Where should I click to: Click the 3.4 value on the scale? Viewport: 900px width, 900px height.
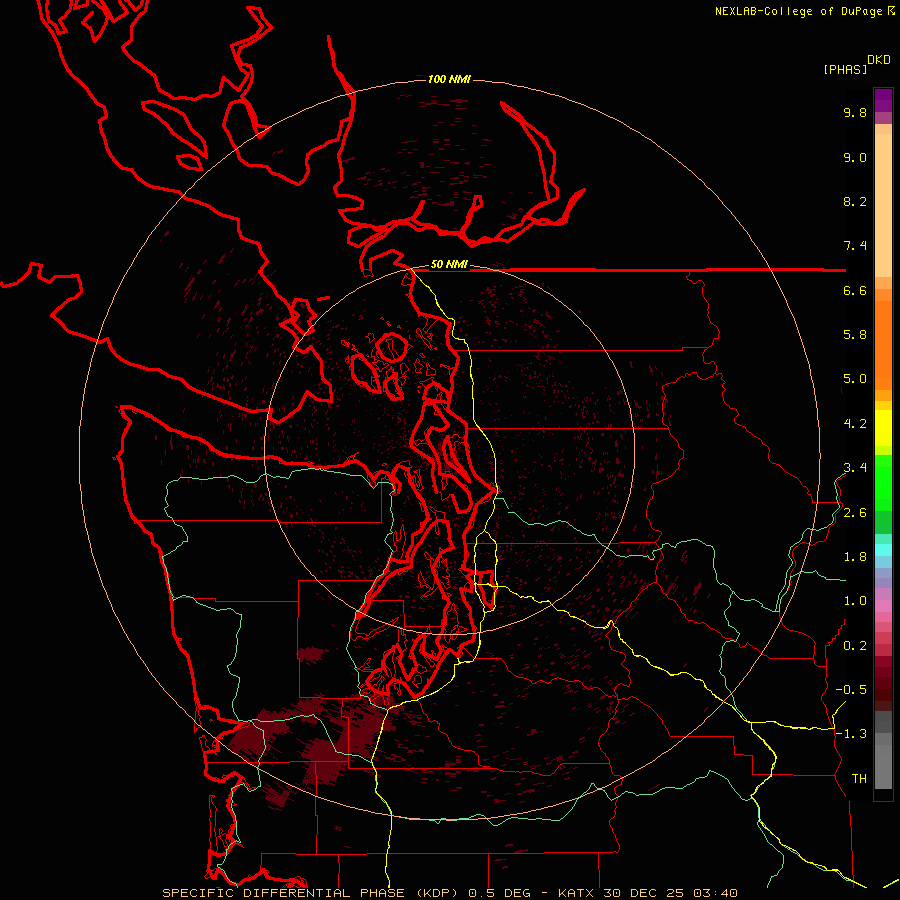[855, 468]
